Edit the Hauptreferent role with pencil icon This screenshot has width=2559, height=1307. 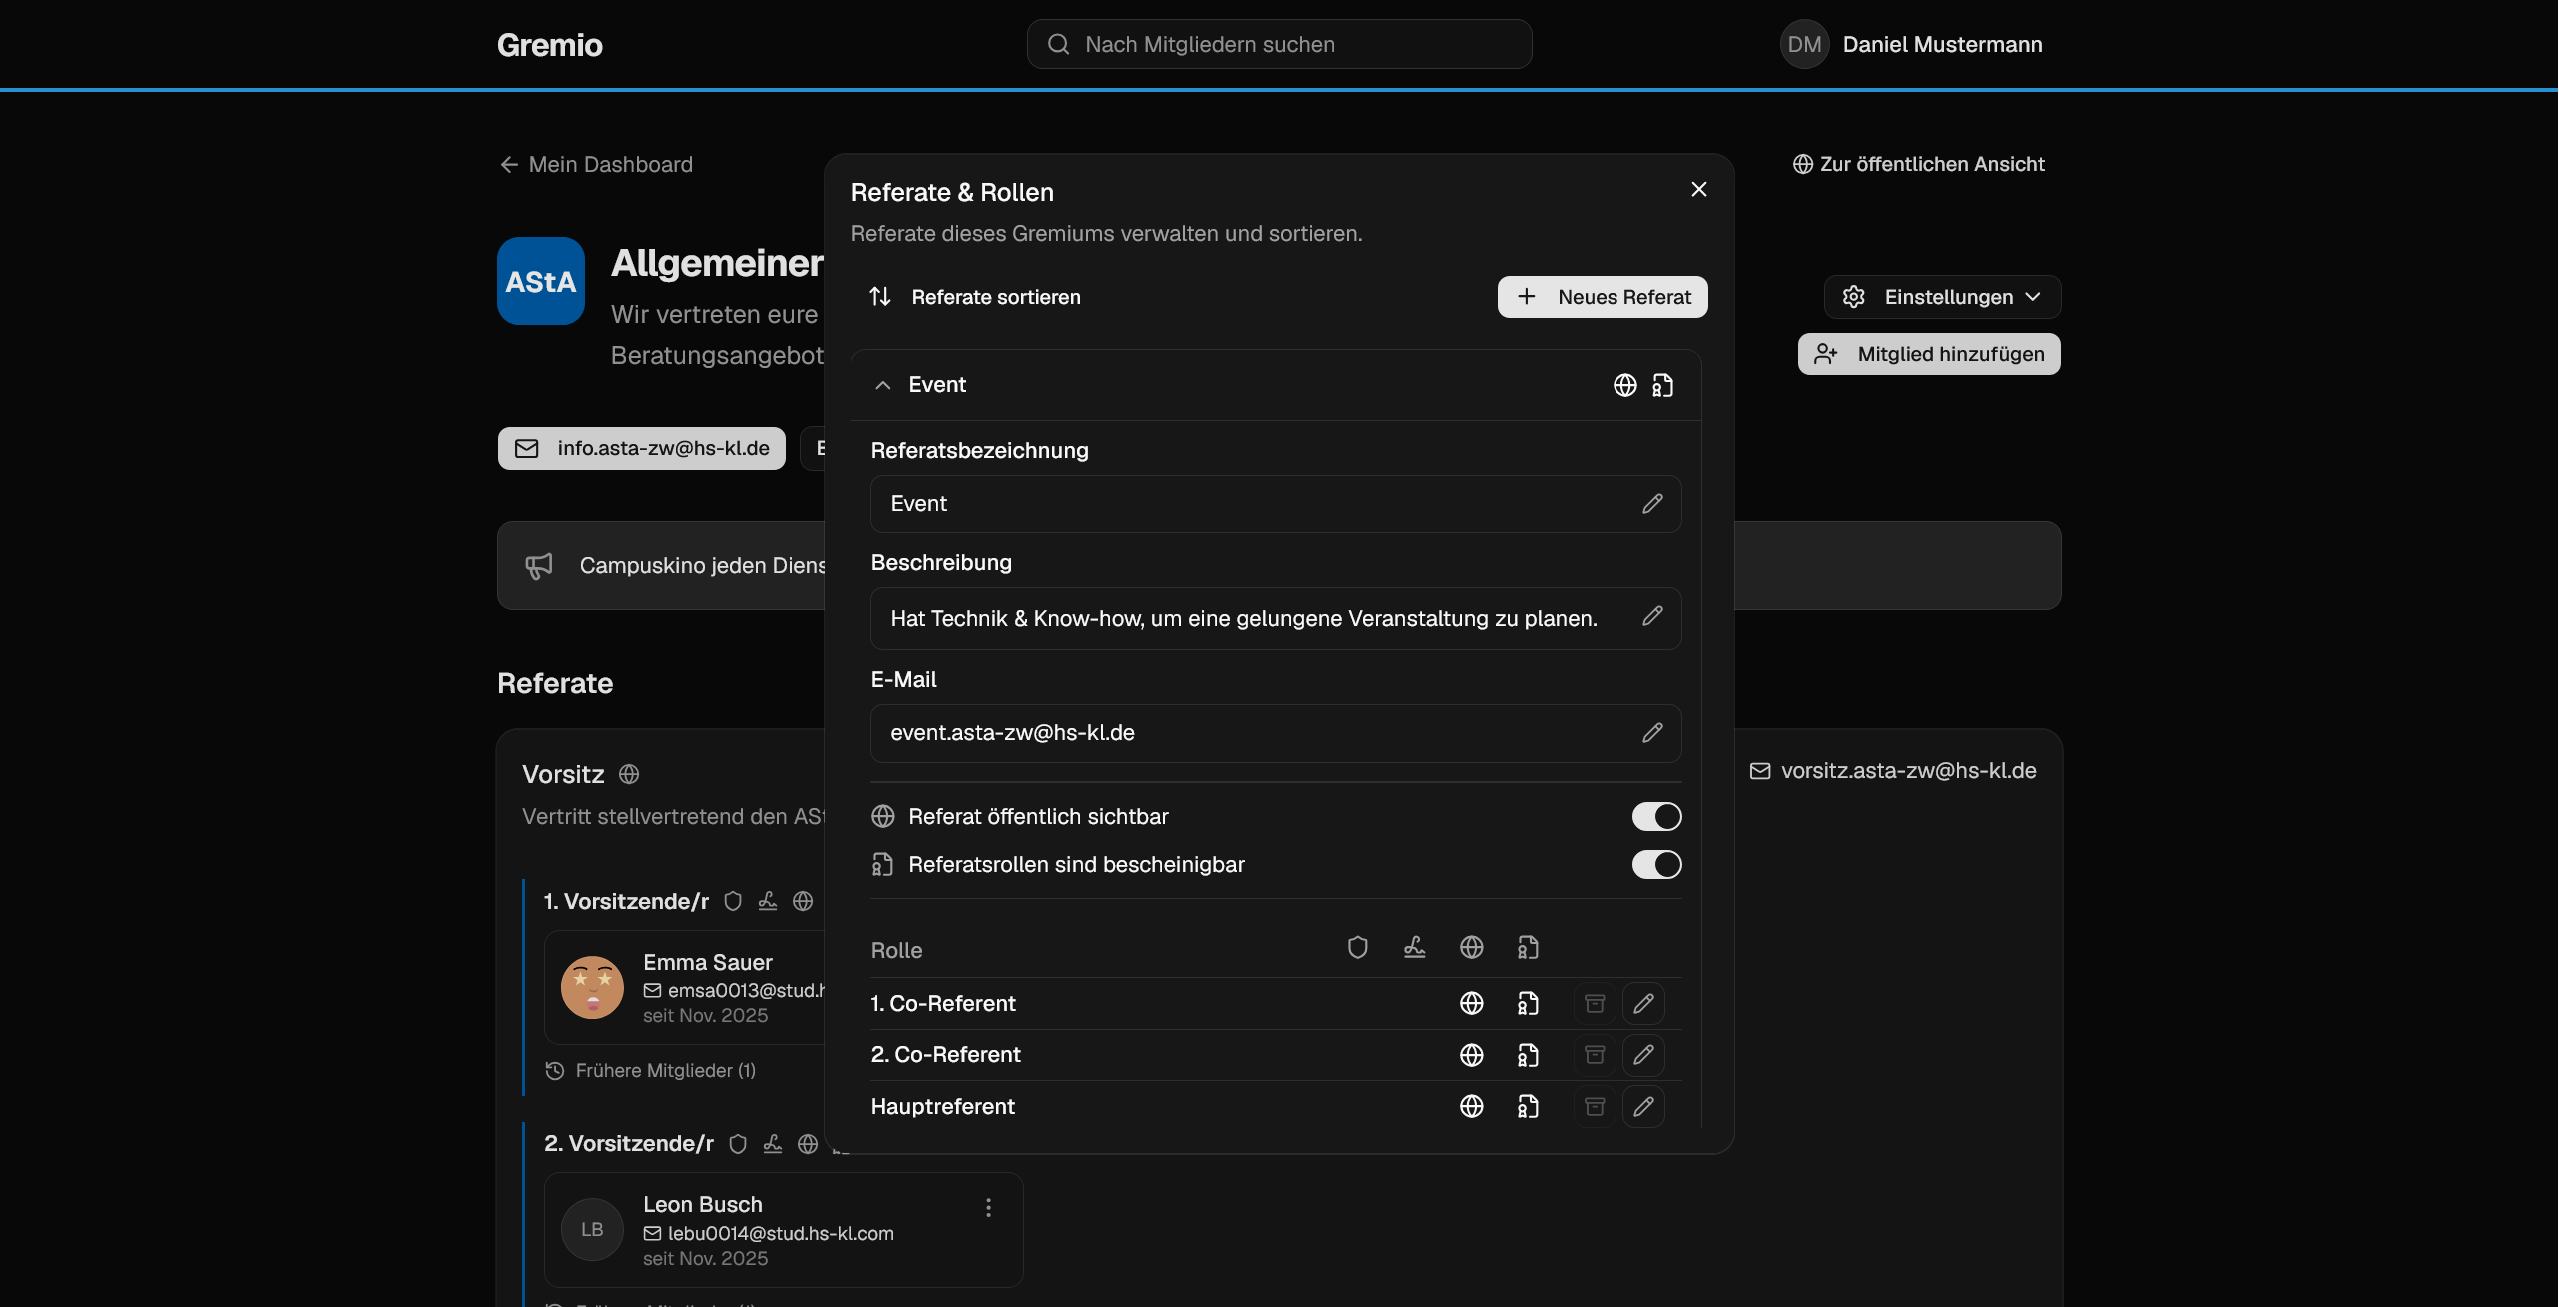coord(1643,1106)
